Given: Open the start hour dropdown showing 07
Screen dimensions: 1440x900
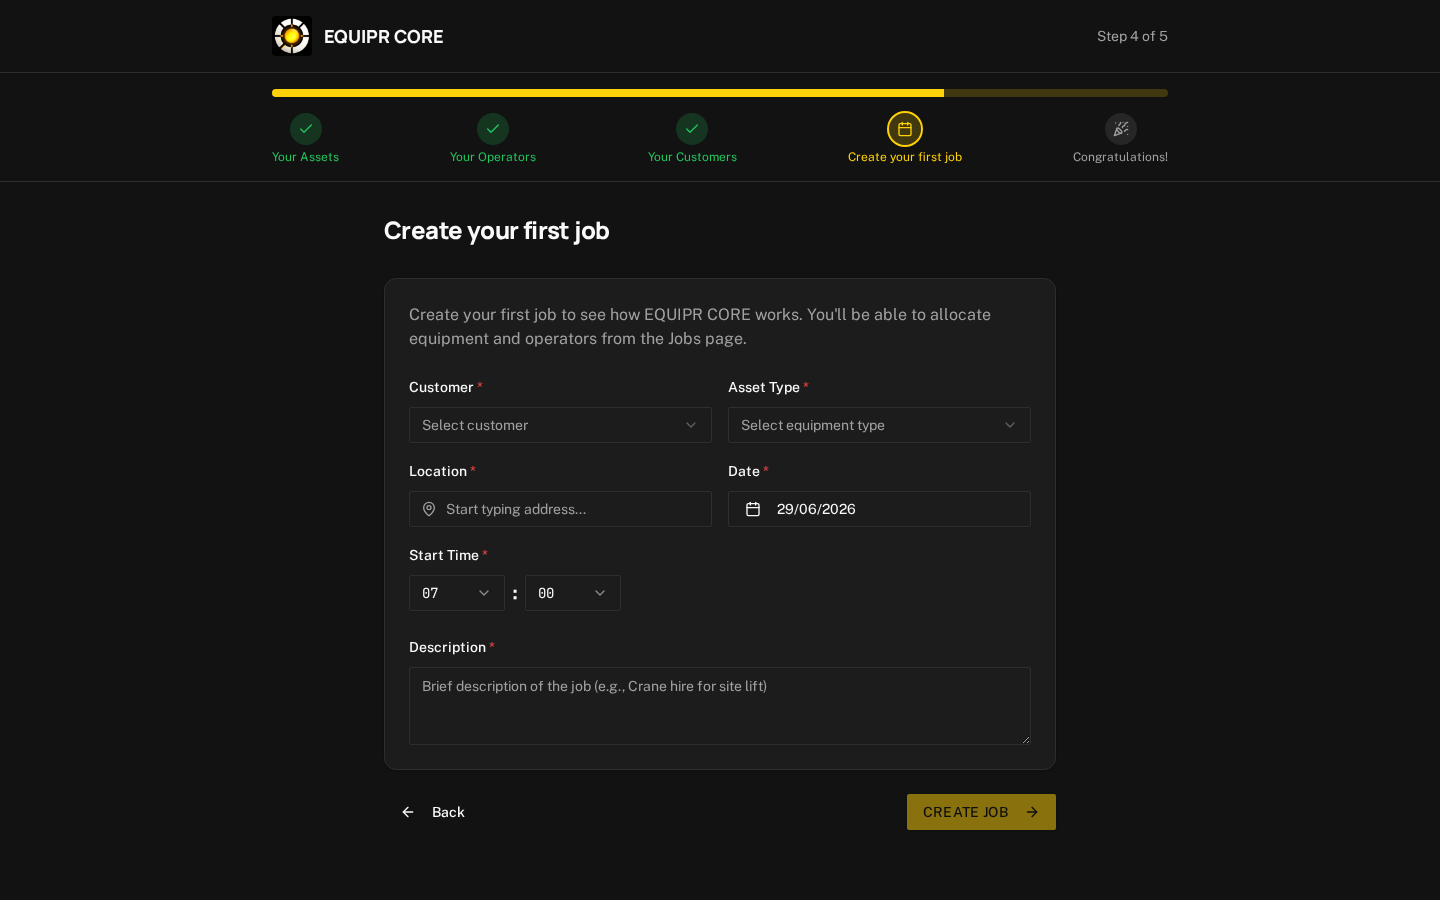Looking at the screenshot, I should [x=457, y=593].
